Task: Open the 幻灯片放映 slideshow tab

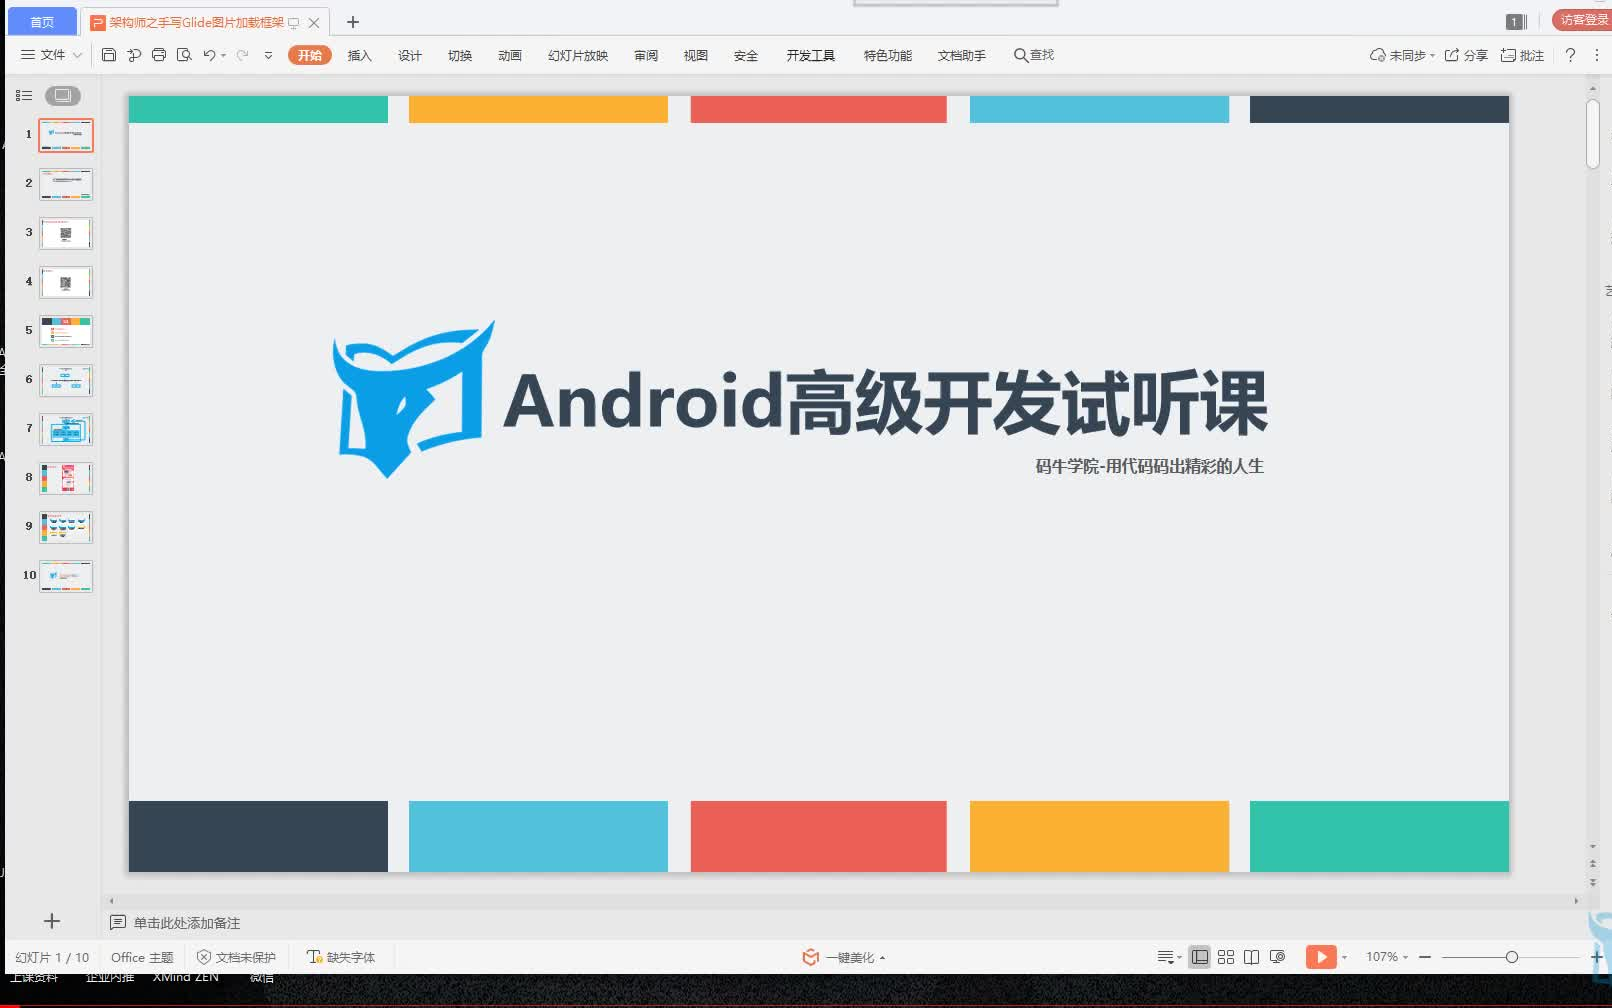Action: (578, 55)
